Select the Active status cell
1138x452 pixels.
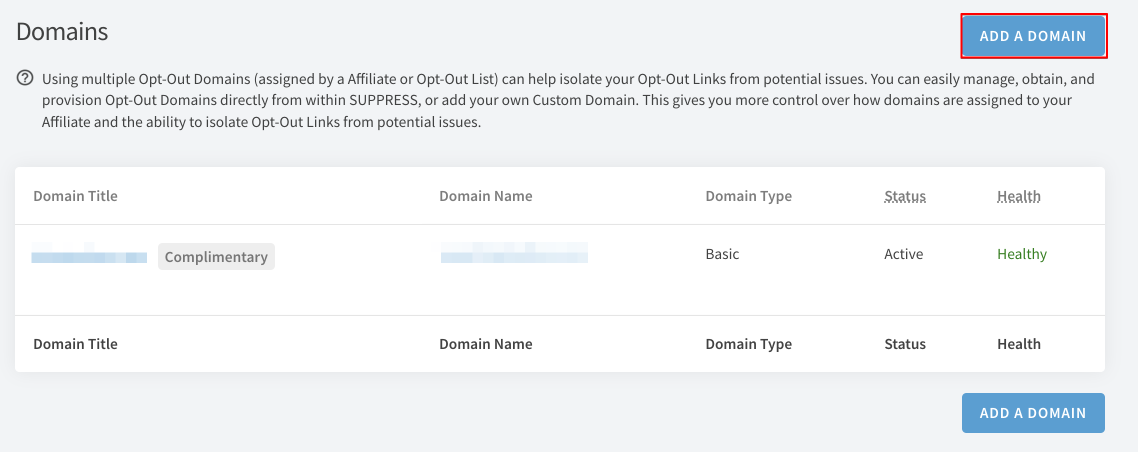904,254
